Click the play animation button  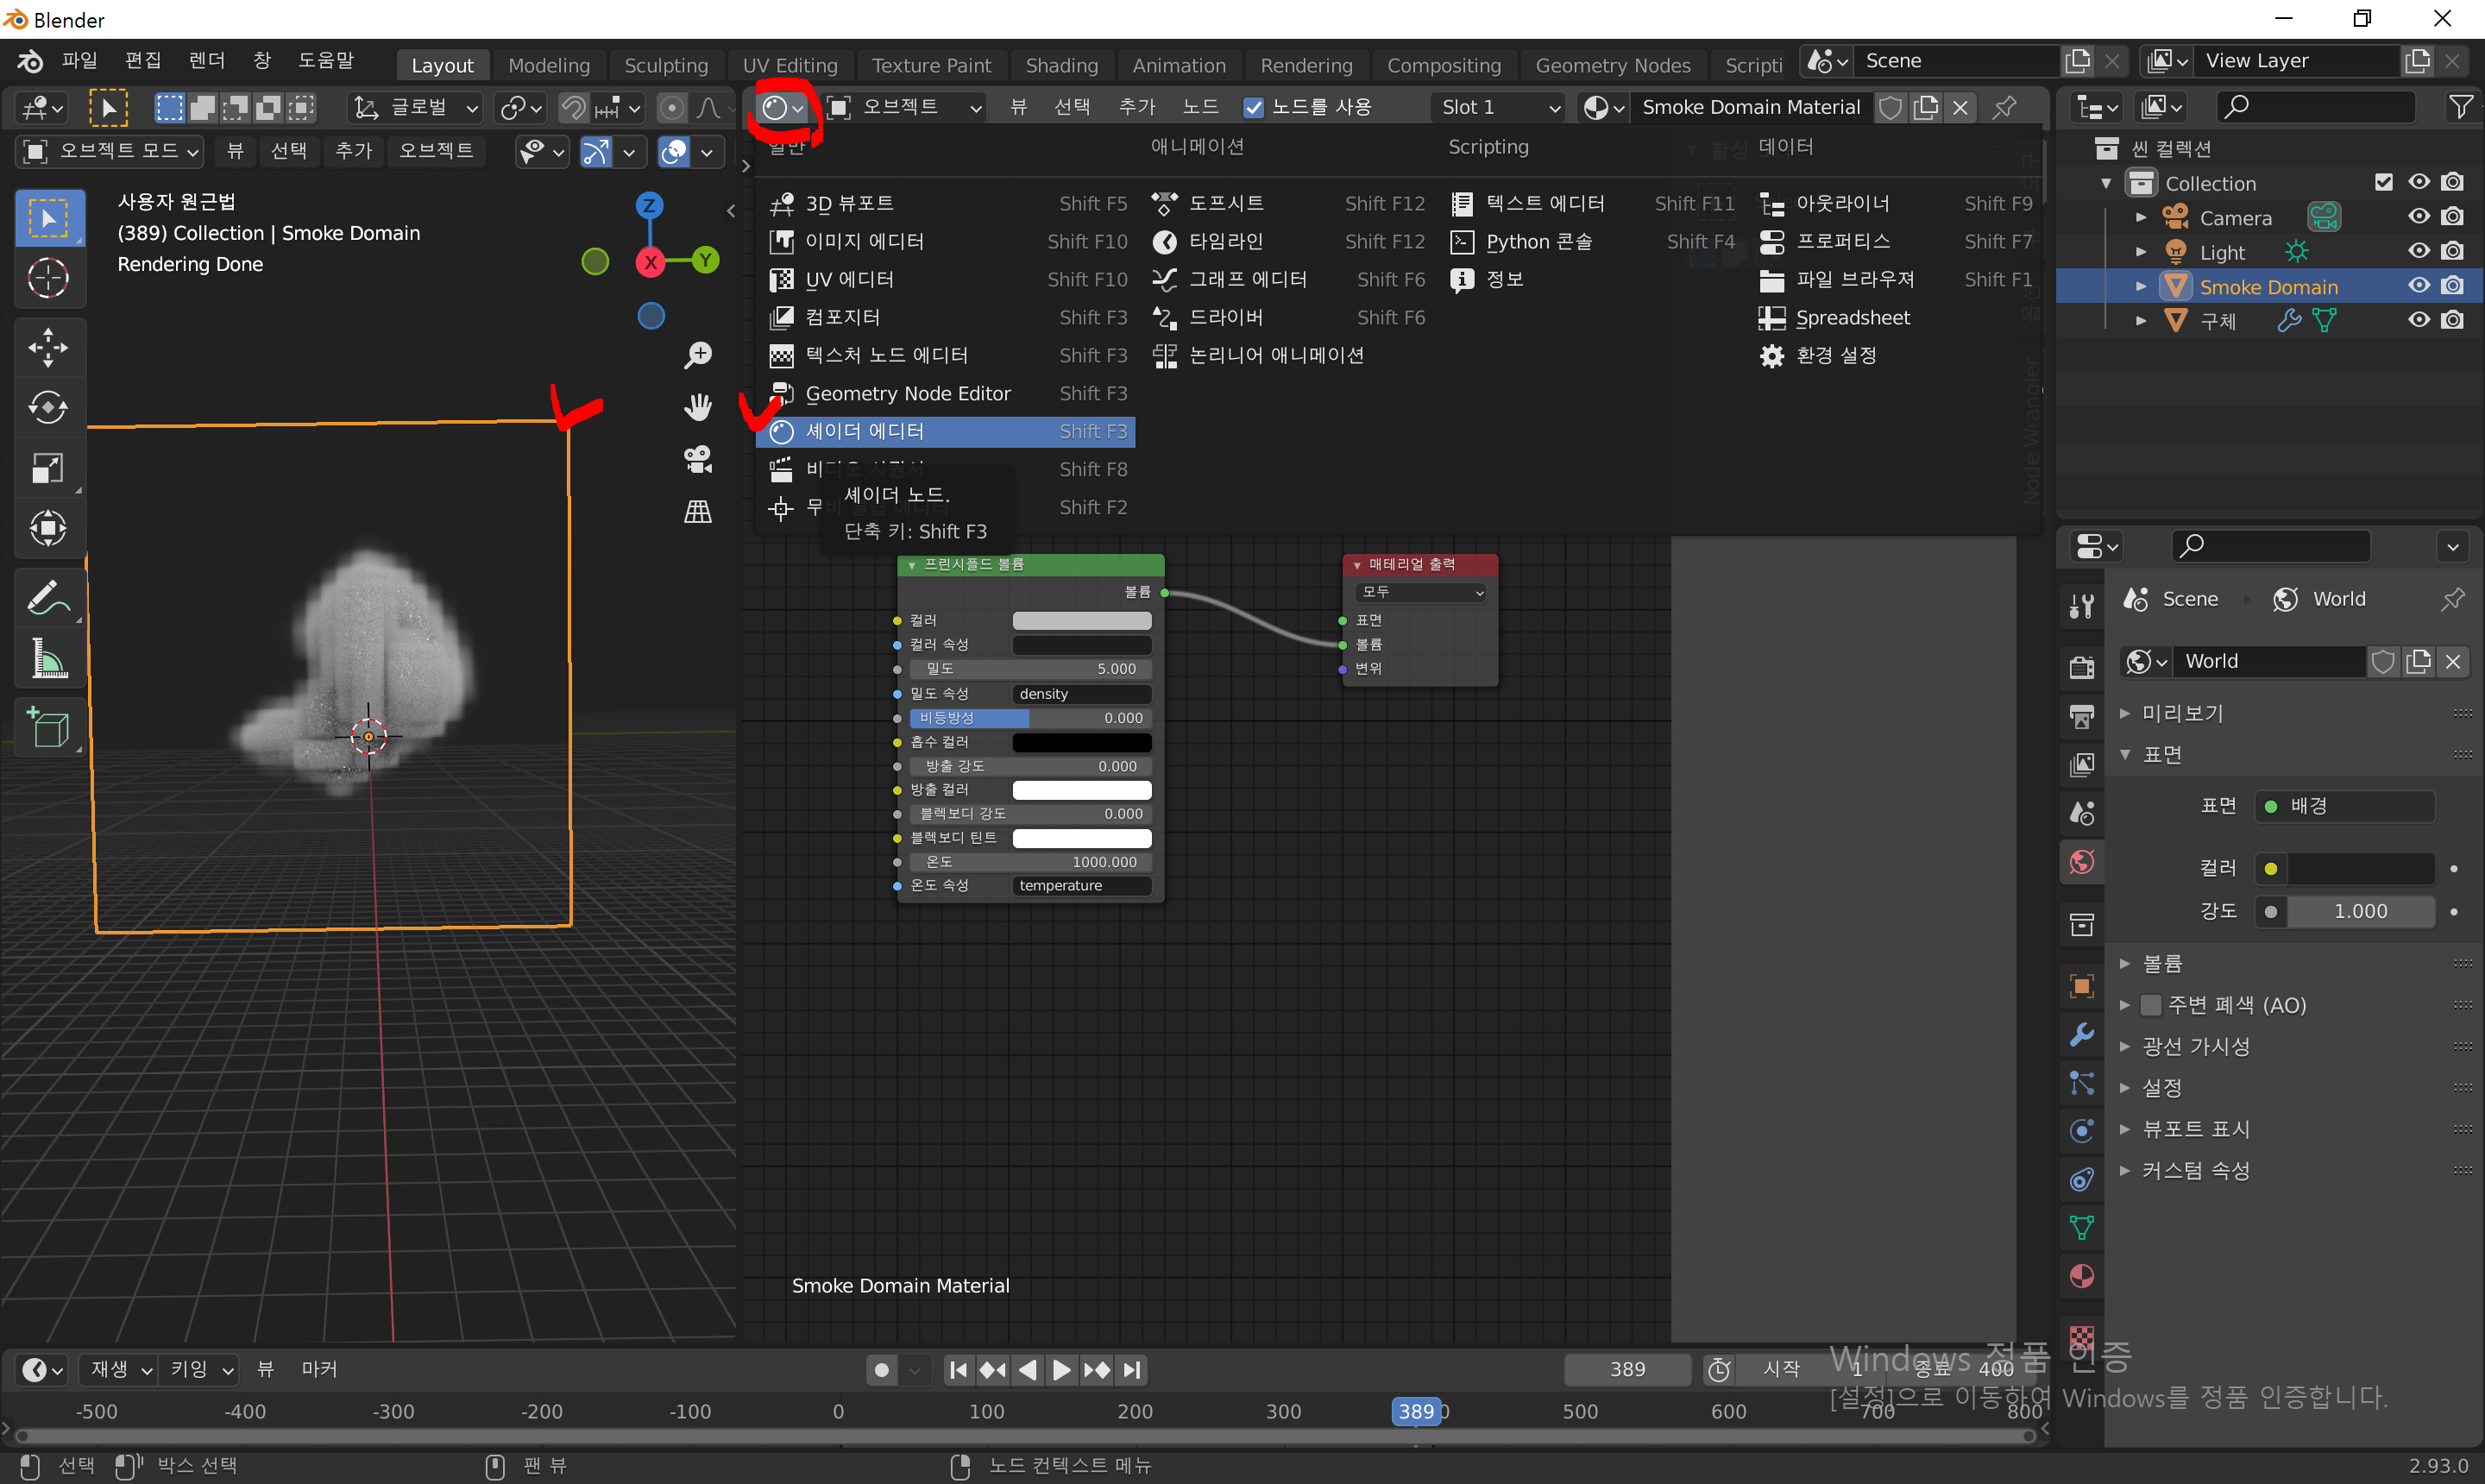click(x=1062, y=1370)
